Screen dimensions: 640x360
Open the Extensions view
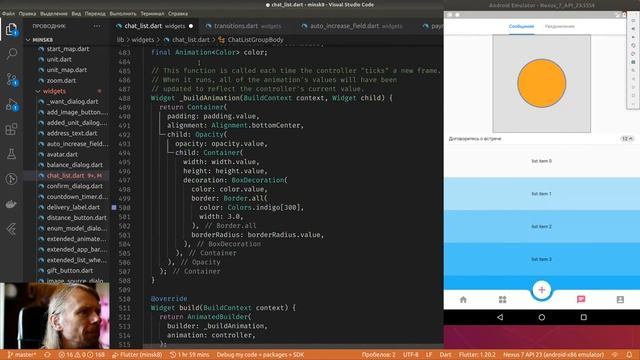click(x=11, y=129)
